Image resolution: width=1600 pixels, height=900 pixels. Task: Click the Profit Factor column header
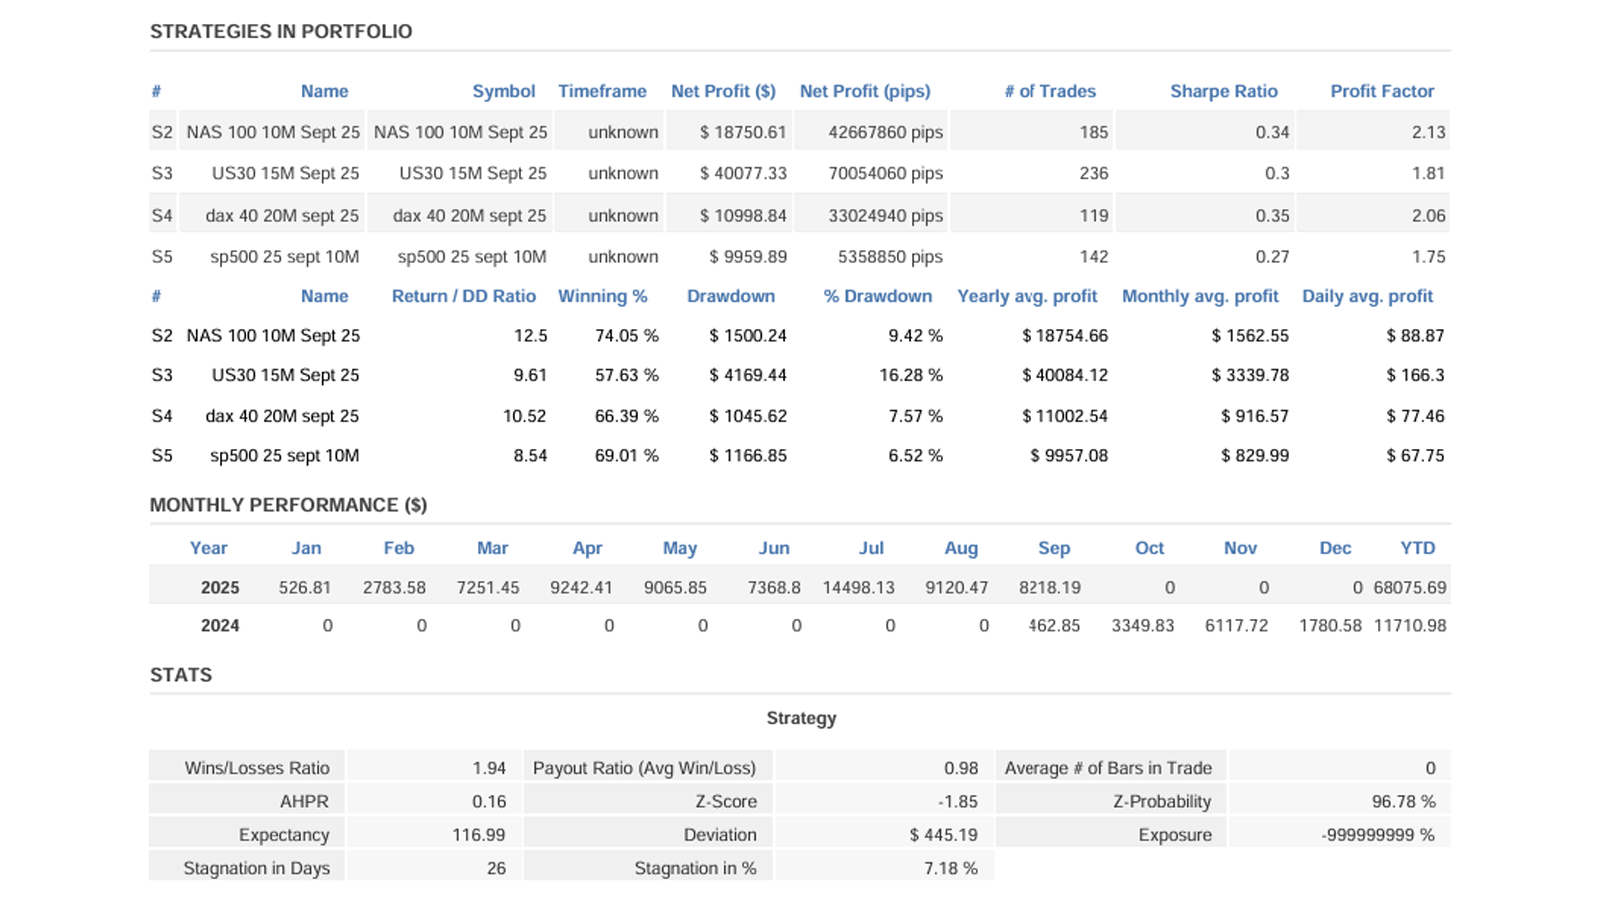coord(1382,91)
